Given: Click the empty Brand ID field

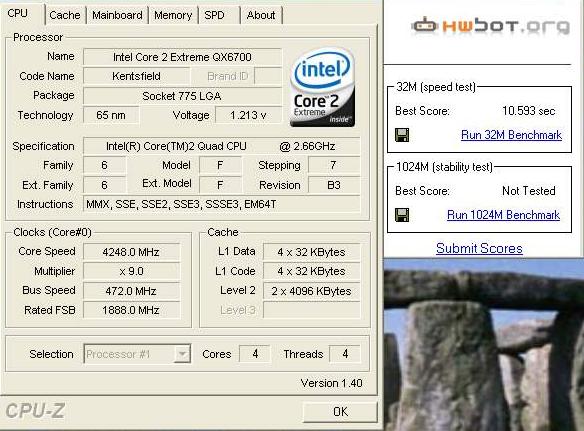Looking at the screenshot, I should click(268, 76).
